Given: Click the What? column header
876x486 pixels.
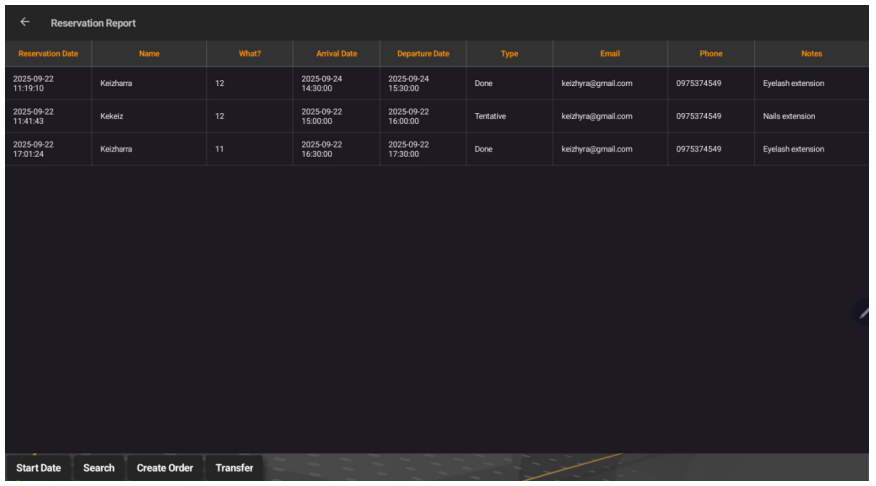Looking at the screenshot, I should click(x=249, y=53).
